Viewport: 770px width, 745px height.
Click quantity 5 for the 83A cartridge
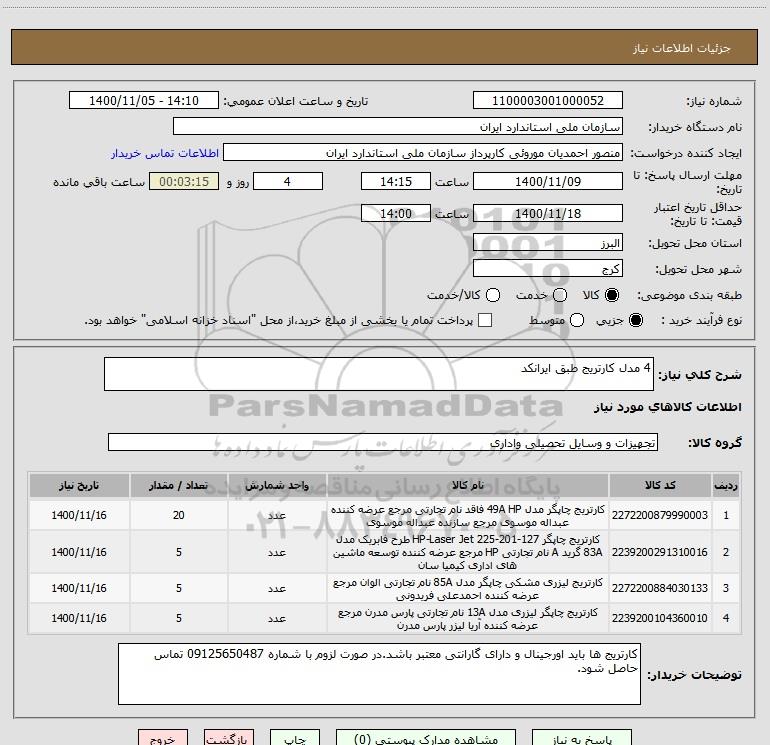pos(179,552)
